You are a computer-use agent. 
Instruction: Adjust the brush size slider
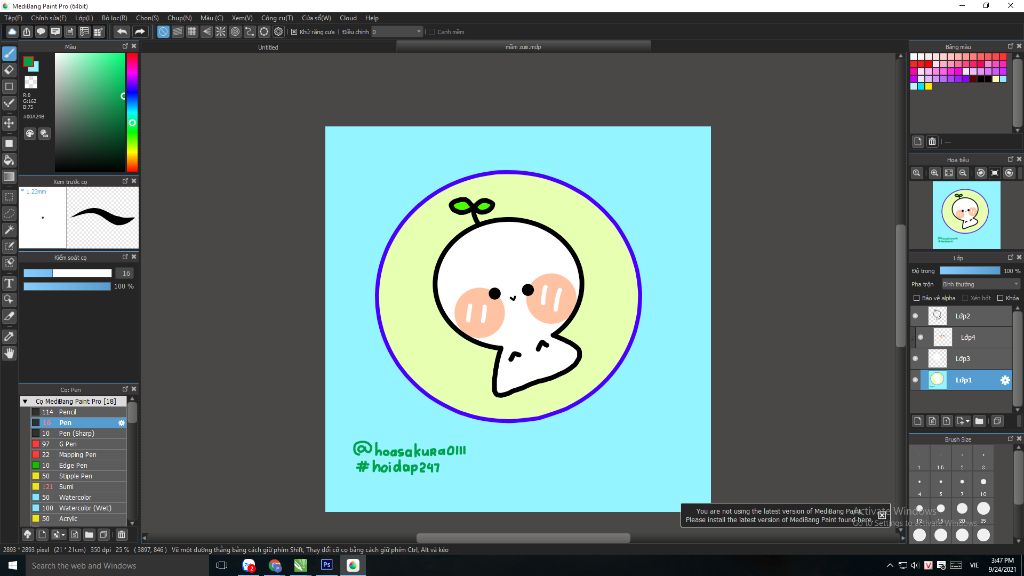(x=68, y=273)
